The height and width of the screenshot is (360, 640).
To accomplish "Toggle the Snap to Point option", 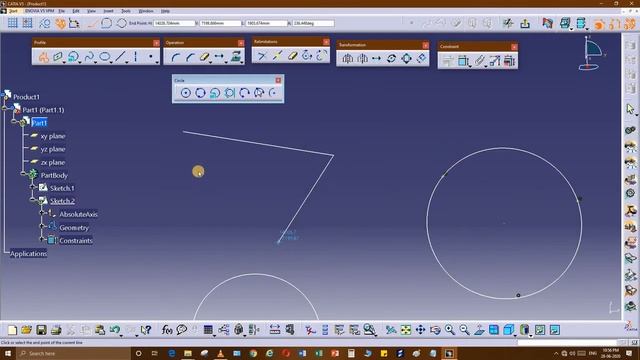I will [27, 23].
